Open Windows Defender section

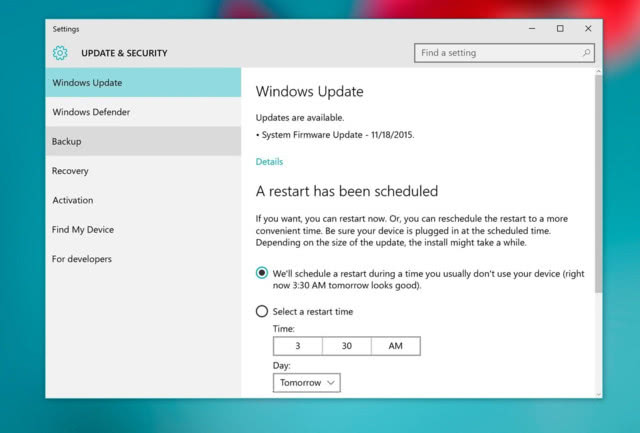click(143, 112)
